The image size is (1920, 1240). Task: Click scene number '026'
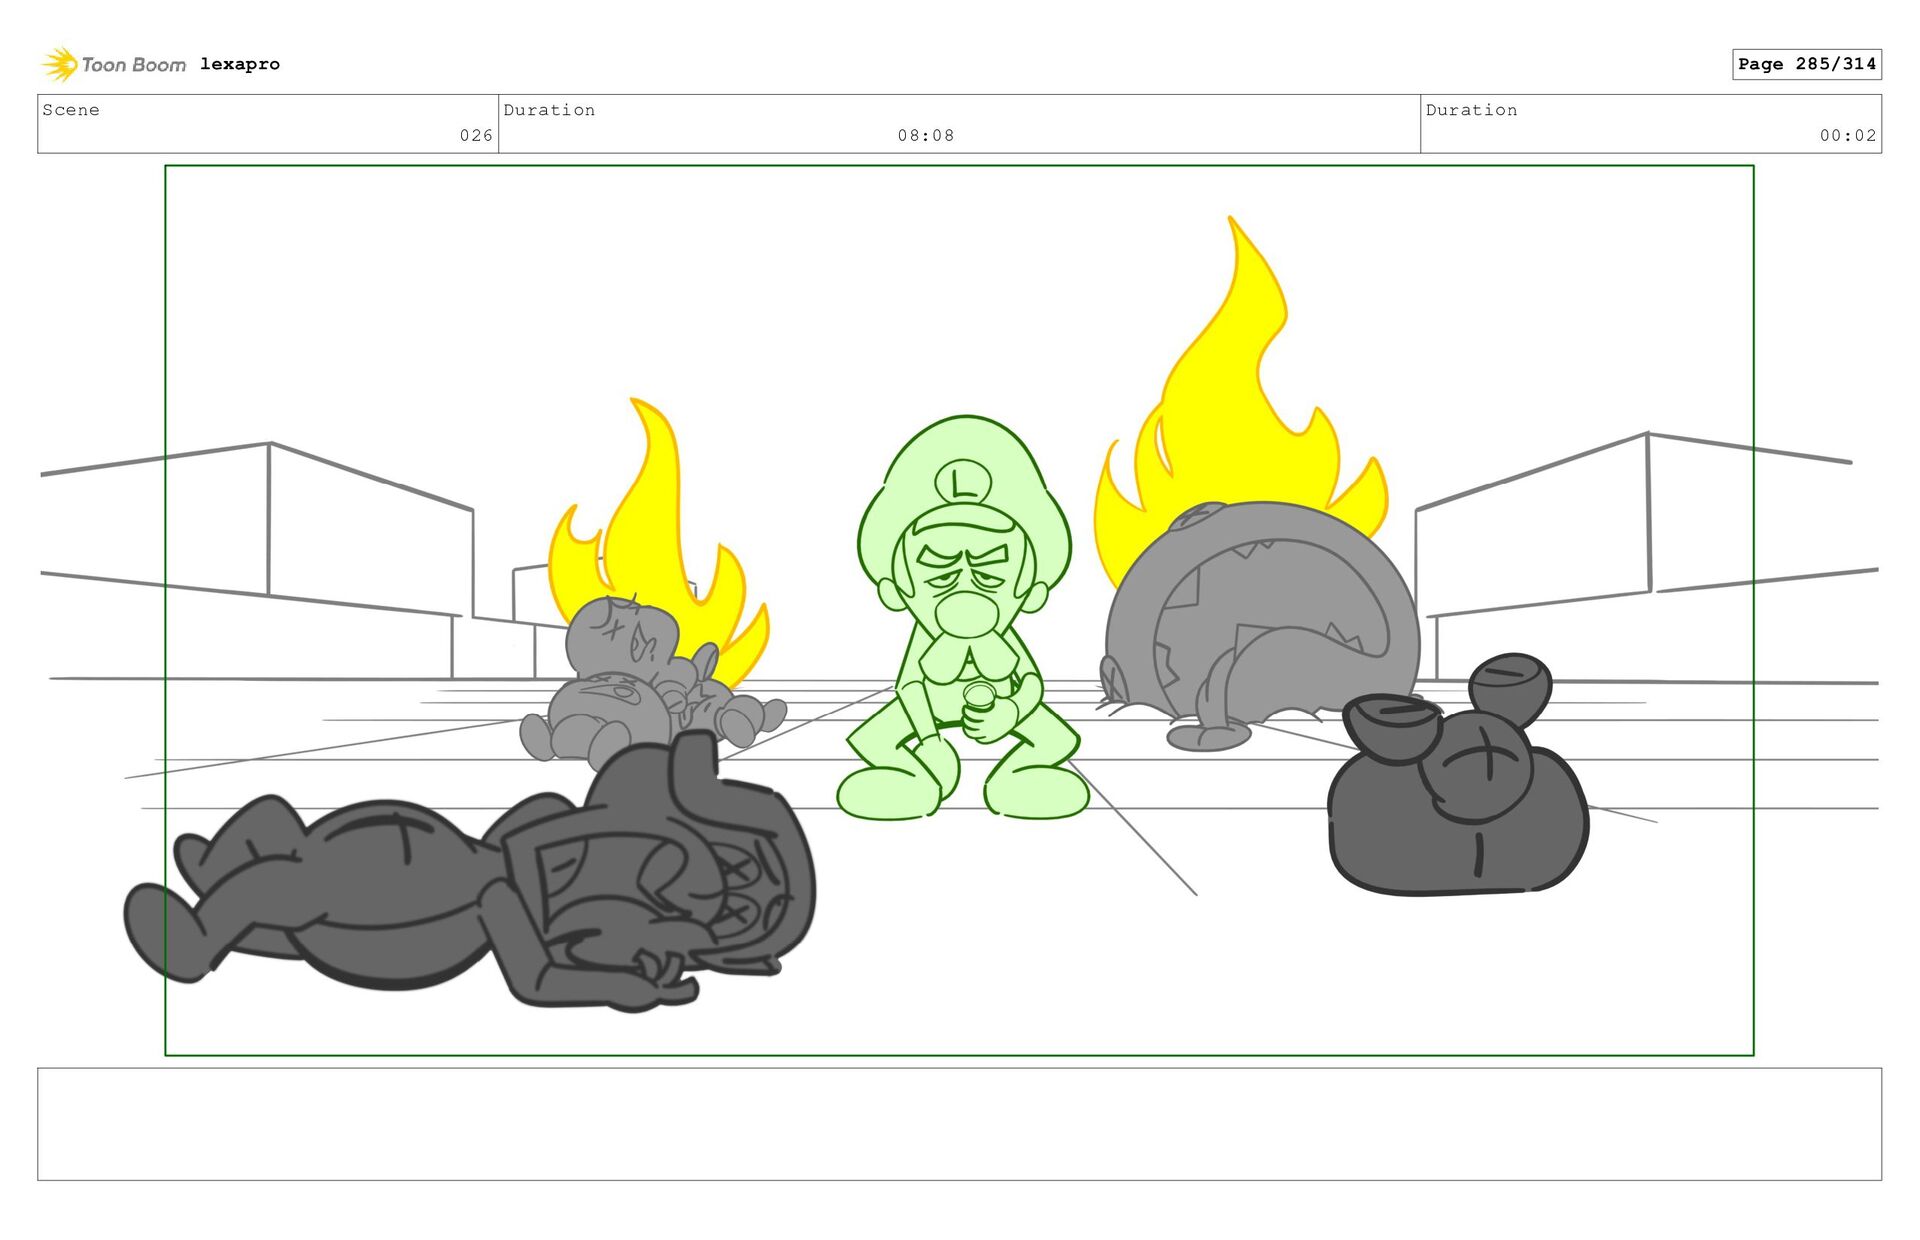(476, 135)
